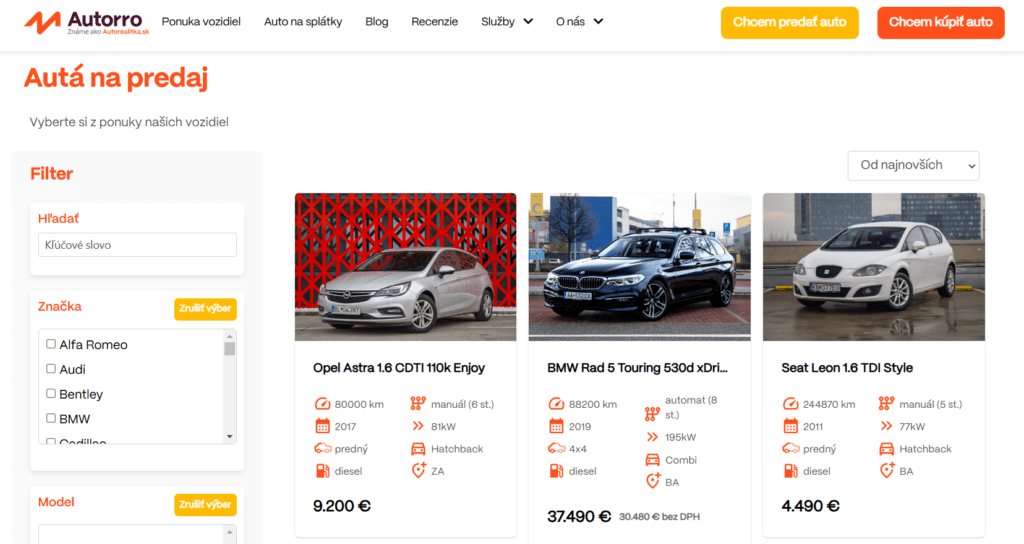Click drivetrain icon on Opel Astra card
1024x544 pixels.
pyautogui.click(x=323, y=449)
